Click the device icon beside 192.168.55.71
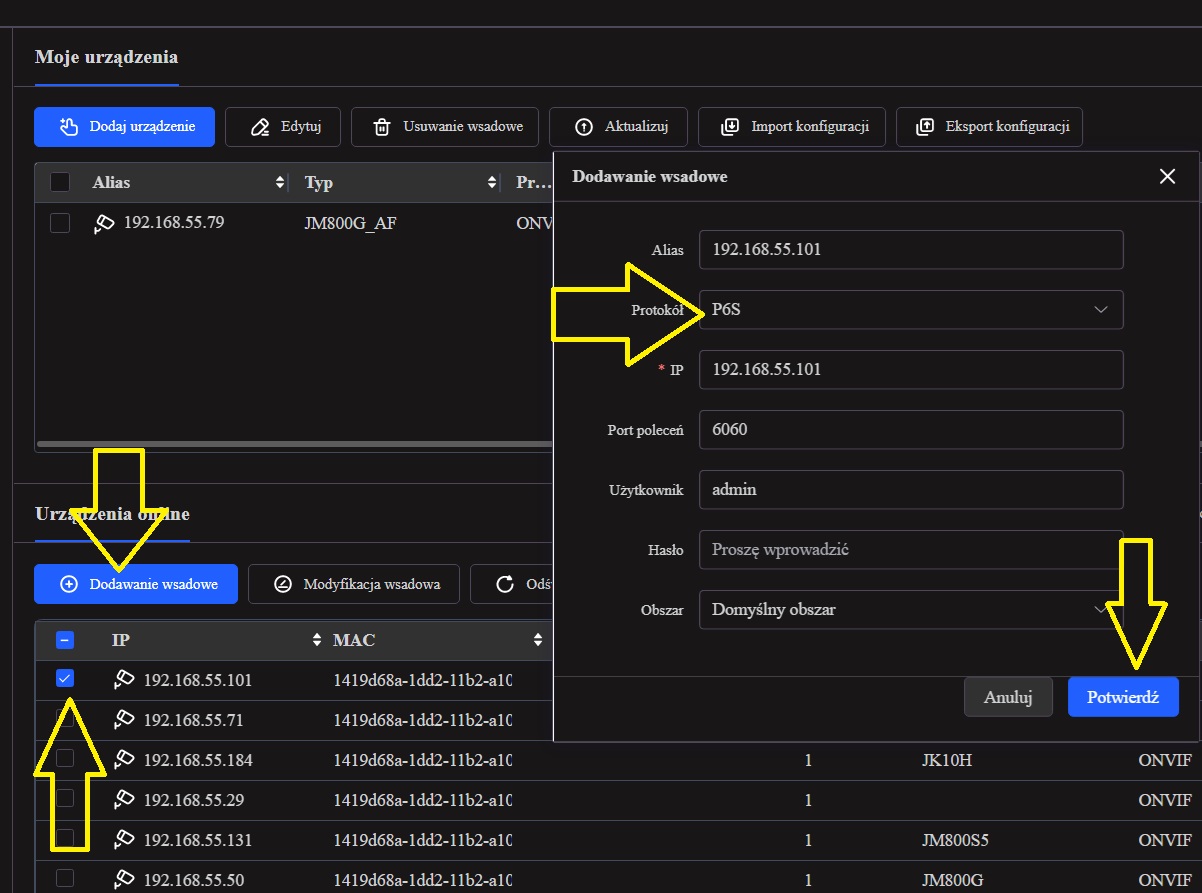This screenshot has height=893, width=1202. 124,720
